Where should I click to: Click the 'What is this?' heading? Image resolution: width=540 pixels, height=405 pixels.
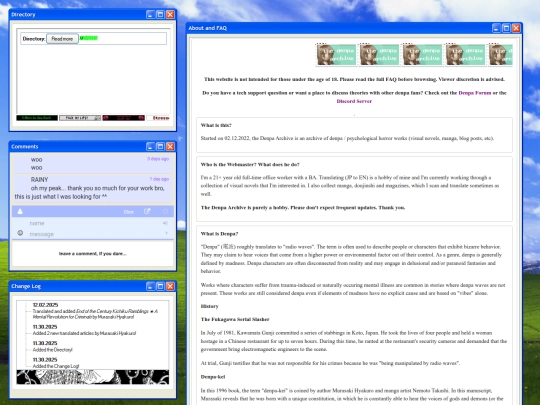216,125
